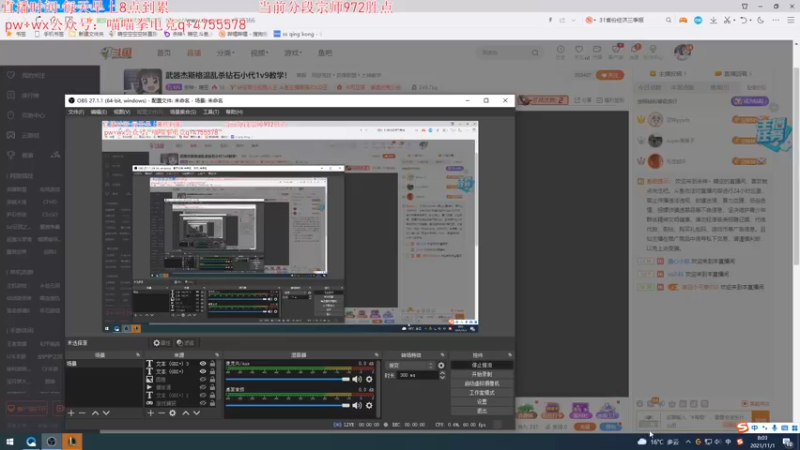Open the orange app on taskbar

tap(72, 441)
